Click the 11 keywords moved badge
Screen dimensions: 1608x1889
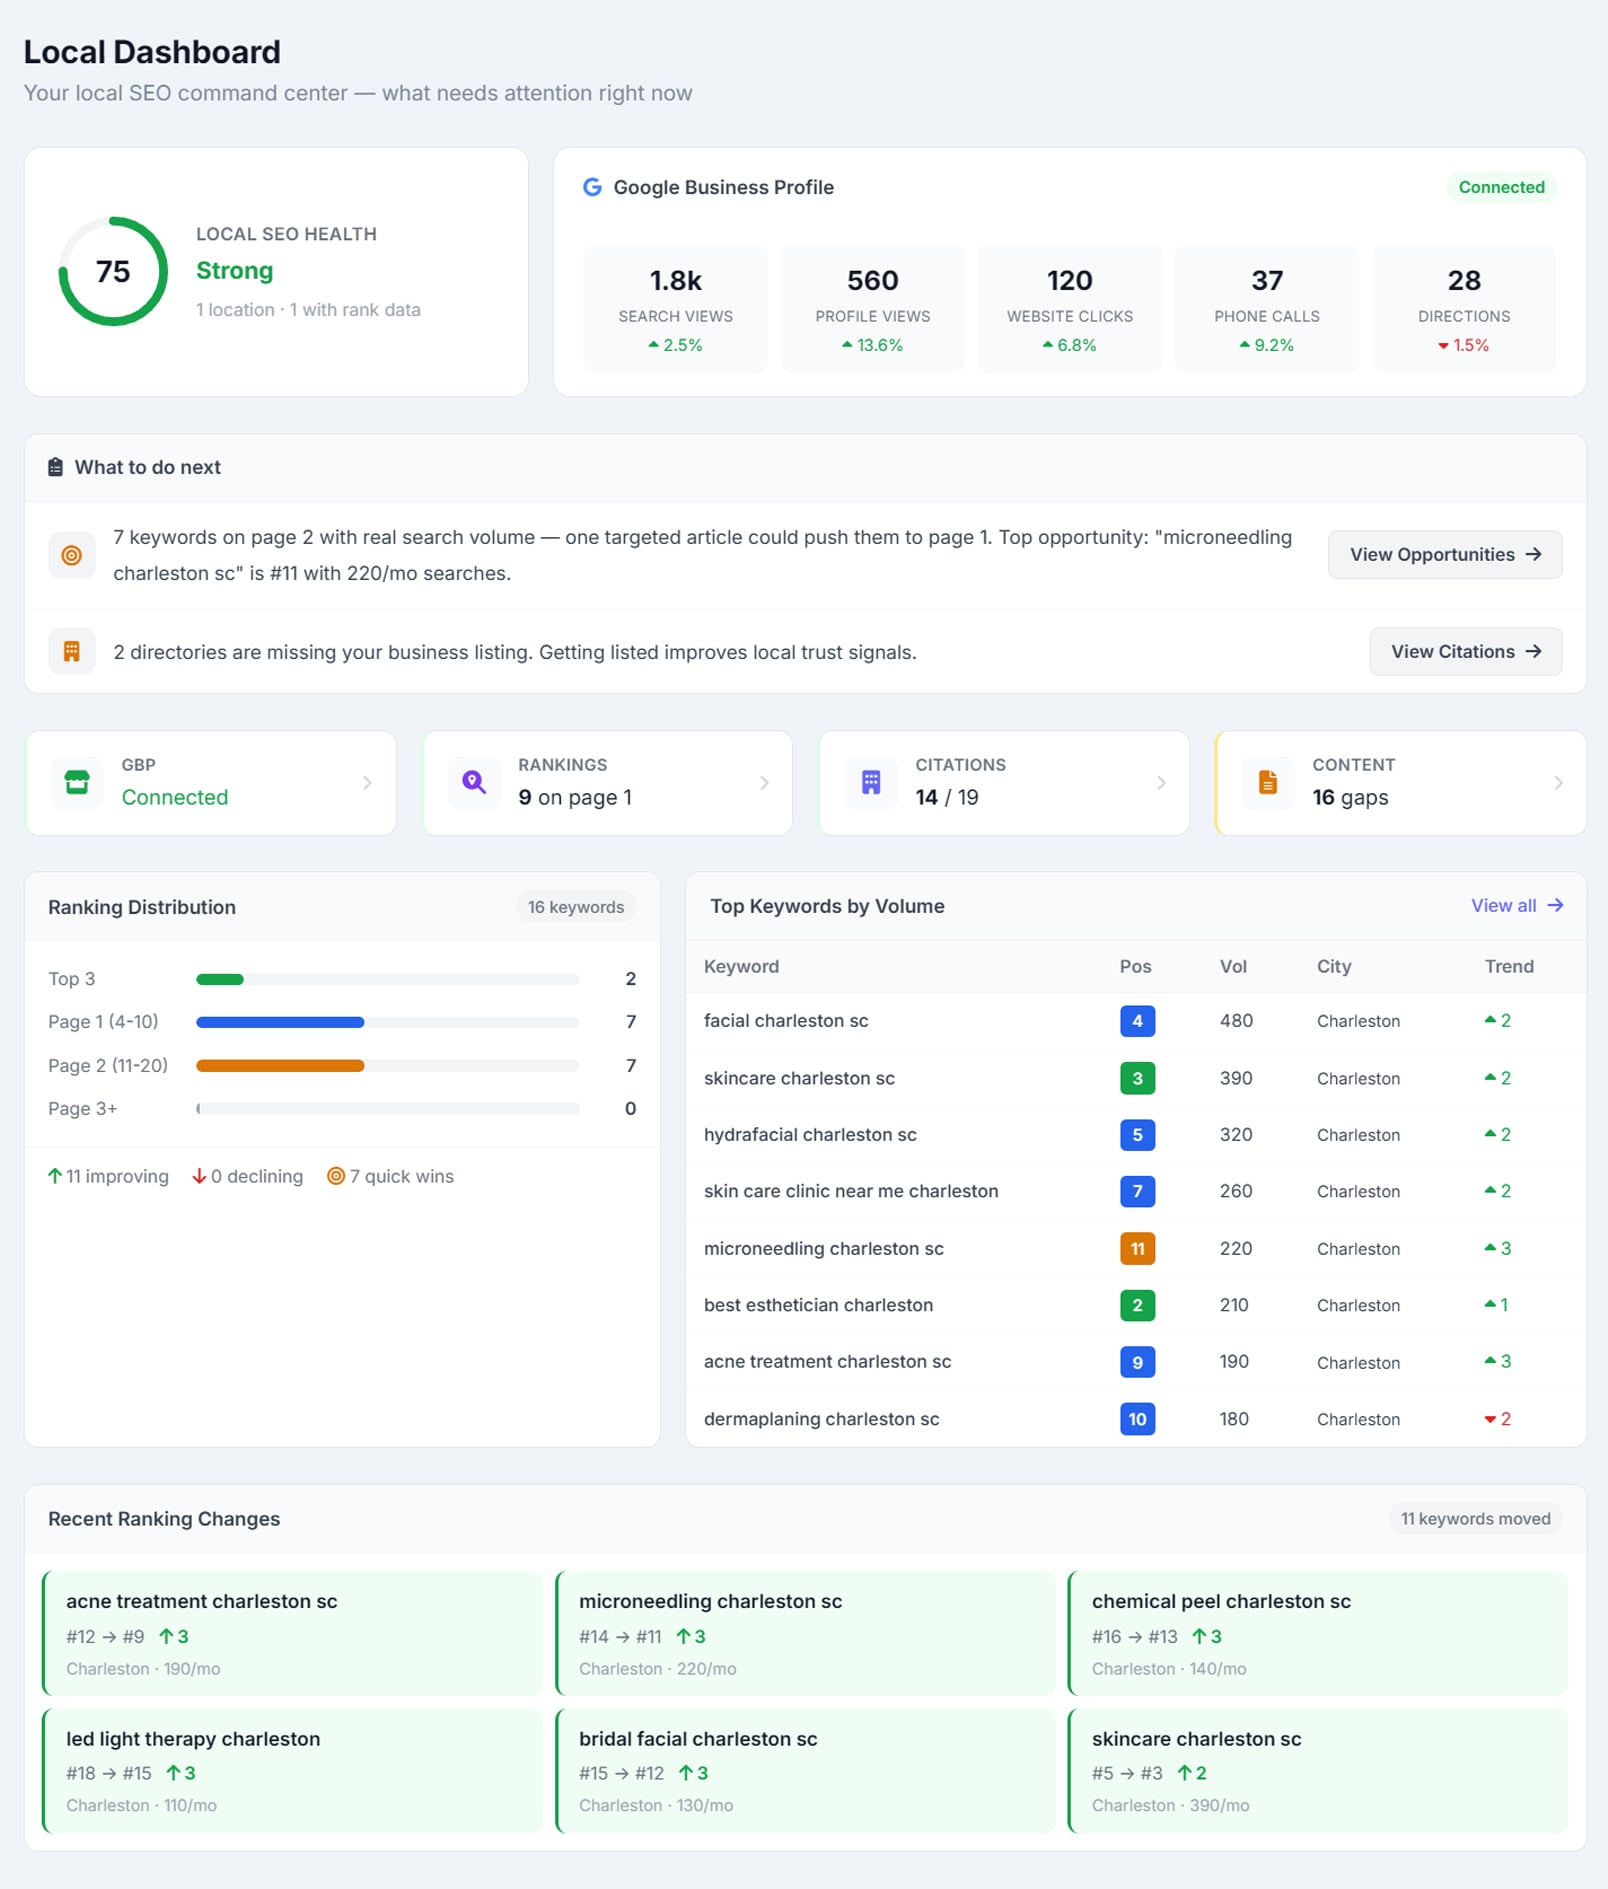click(x=1475, y=1518)
